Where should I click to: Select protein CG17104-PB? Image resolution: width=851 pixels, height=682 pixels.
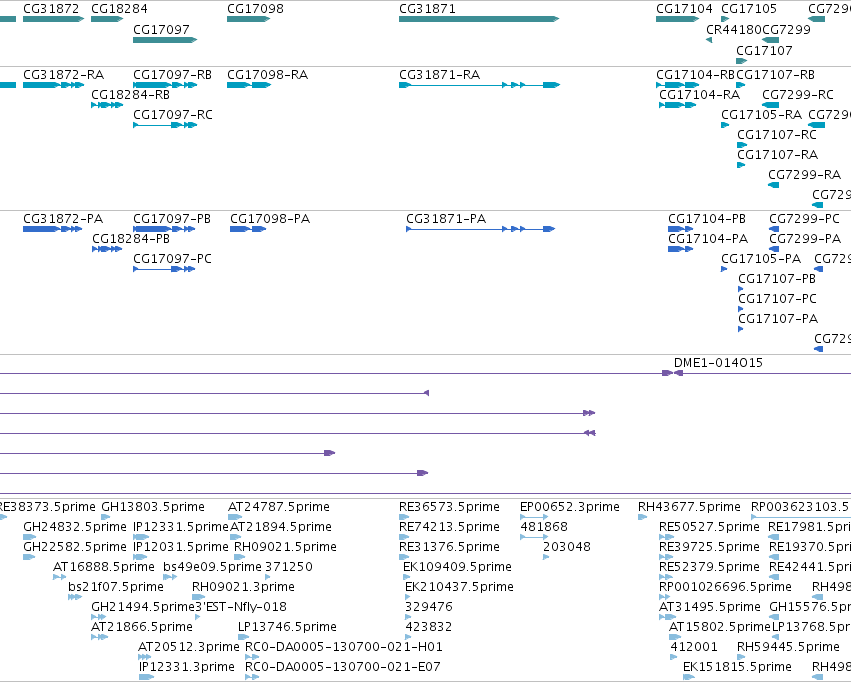coord(681,229)
